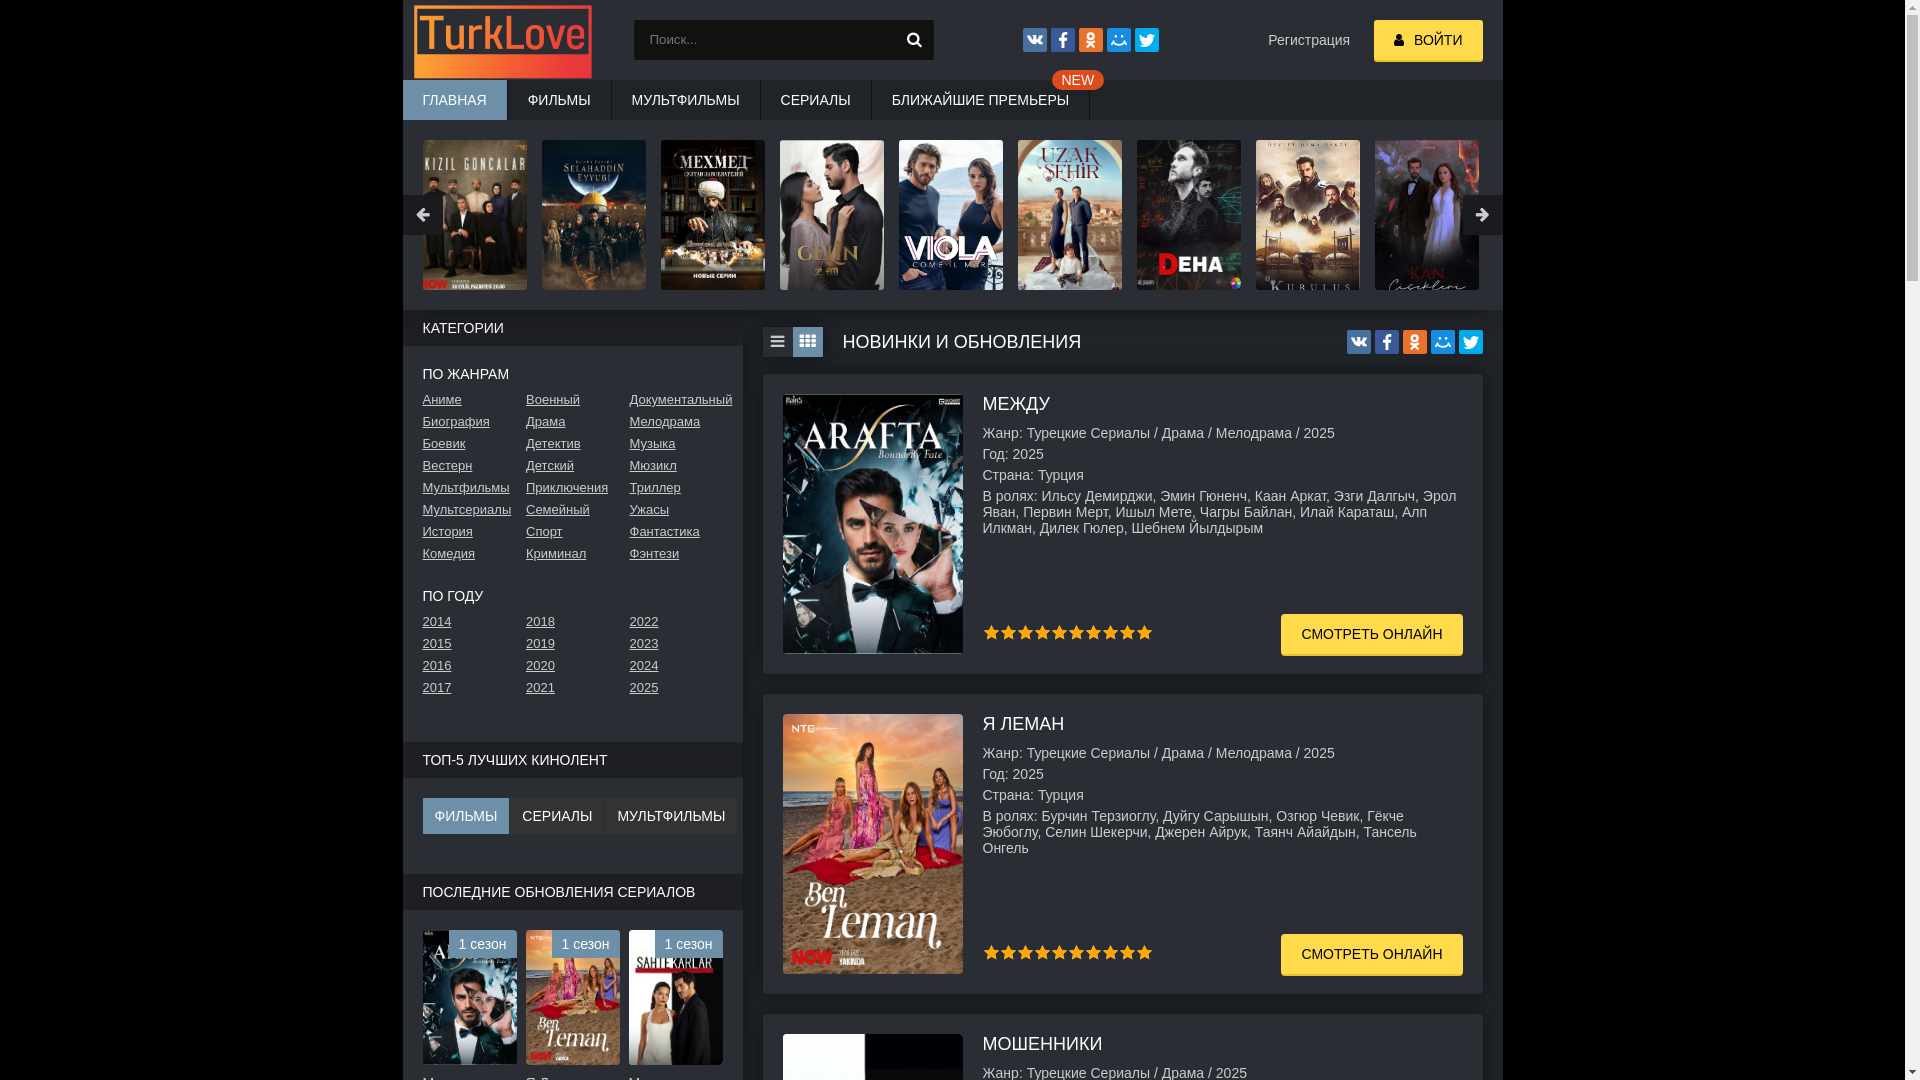
Task: Click the TurkLove logo
Action: tap(502, 41)
